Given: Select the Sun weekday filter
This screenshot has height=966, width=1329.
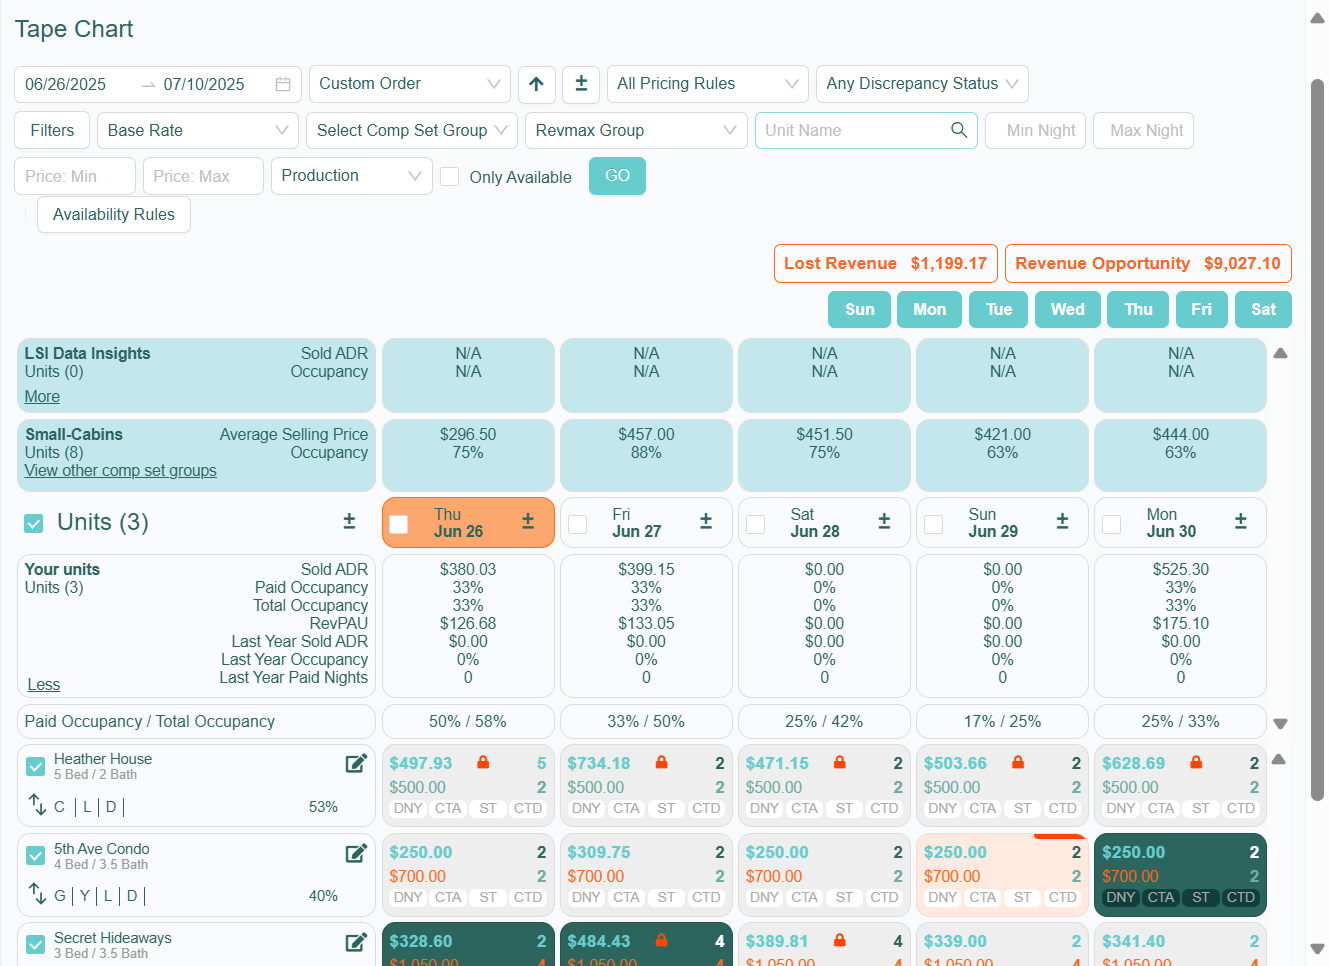Looking at the screenshot, I should pos(860,309).
